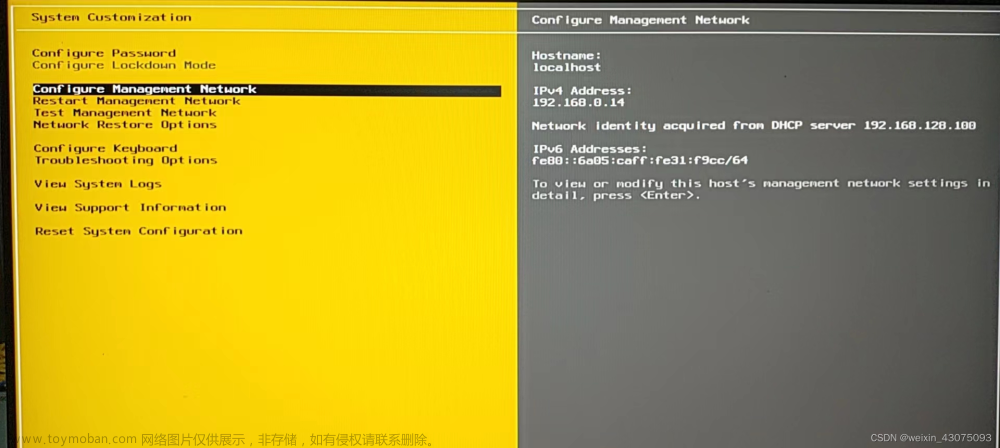
Task: Select Configure Lockdown Mode entry
Action: (124, 65)
